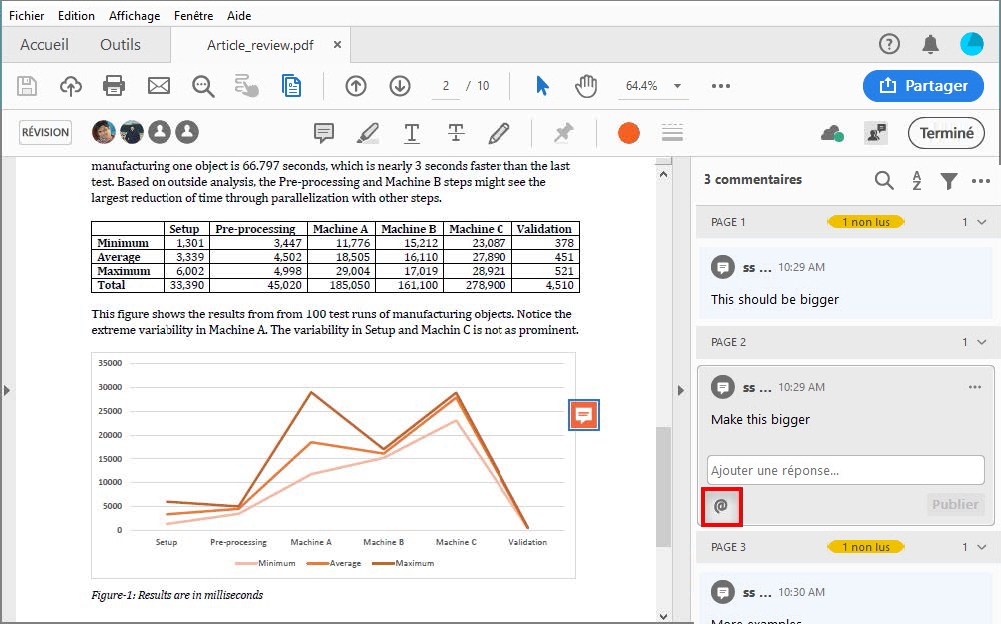
Task: Collapse PAGE 2 comments section
Action: point(981,342)
